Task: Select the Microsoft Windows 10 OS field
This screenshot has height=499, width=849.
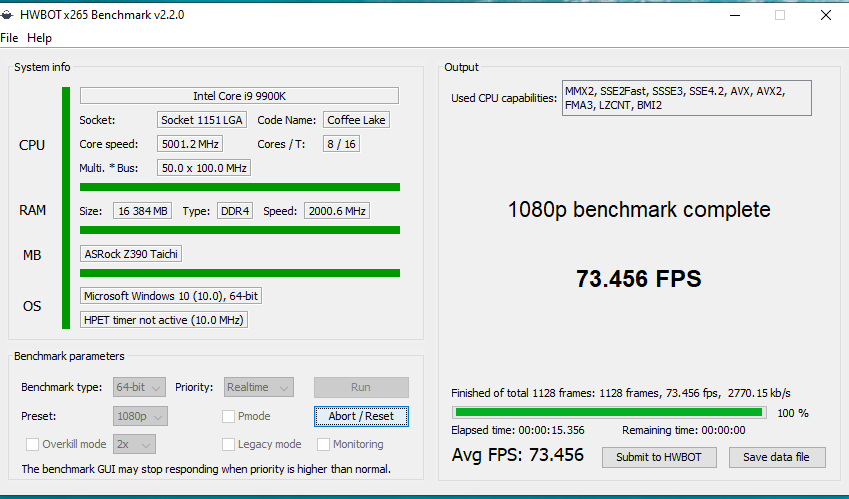Action: 171,296
